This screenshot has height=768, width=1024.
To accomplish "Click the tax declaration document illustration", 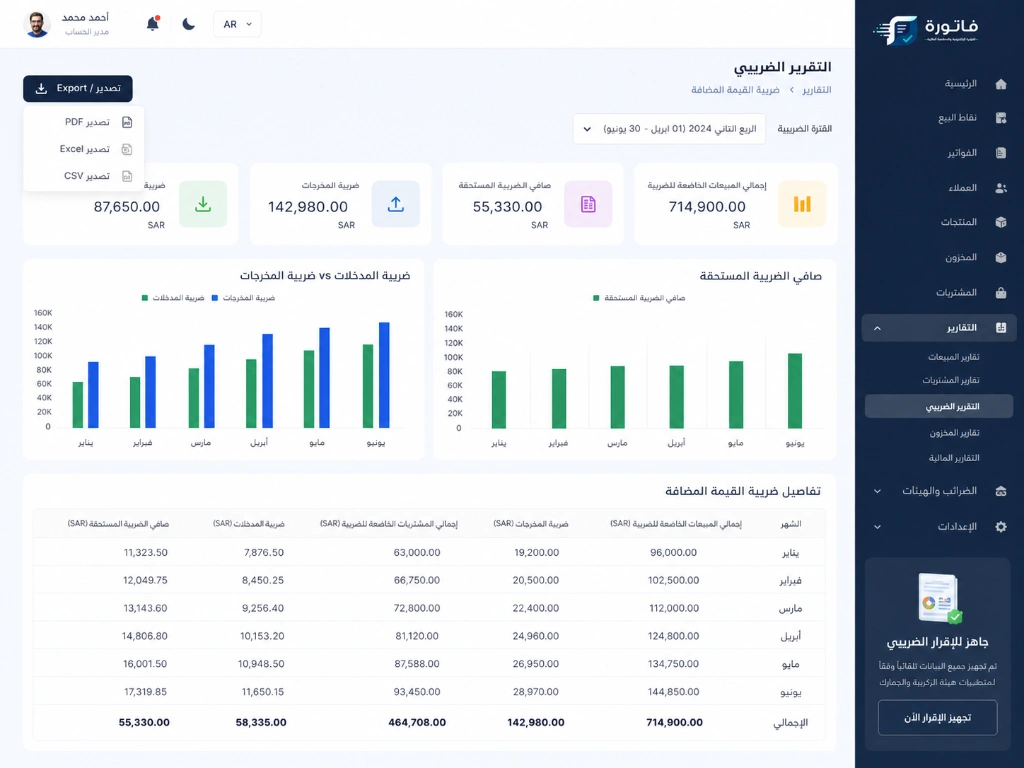I will point(938,599).
